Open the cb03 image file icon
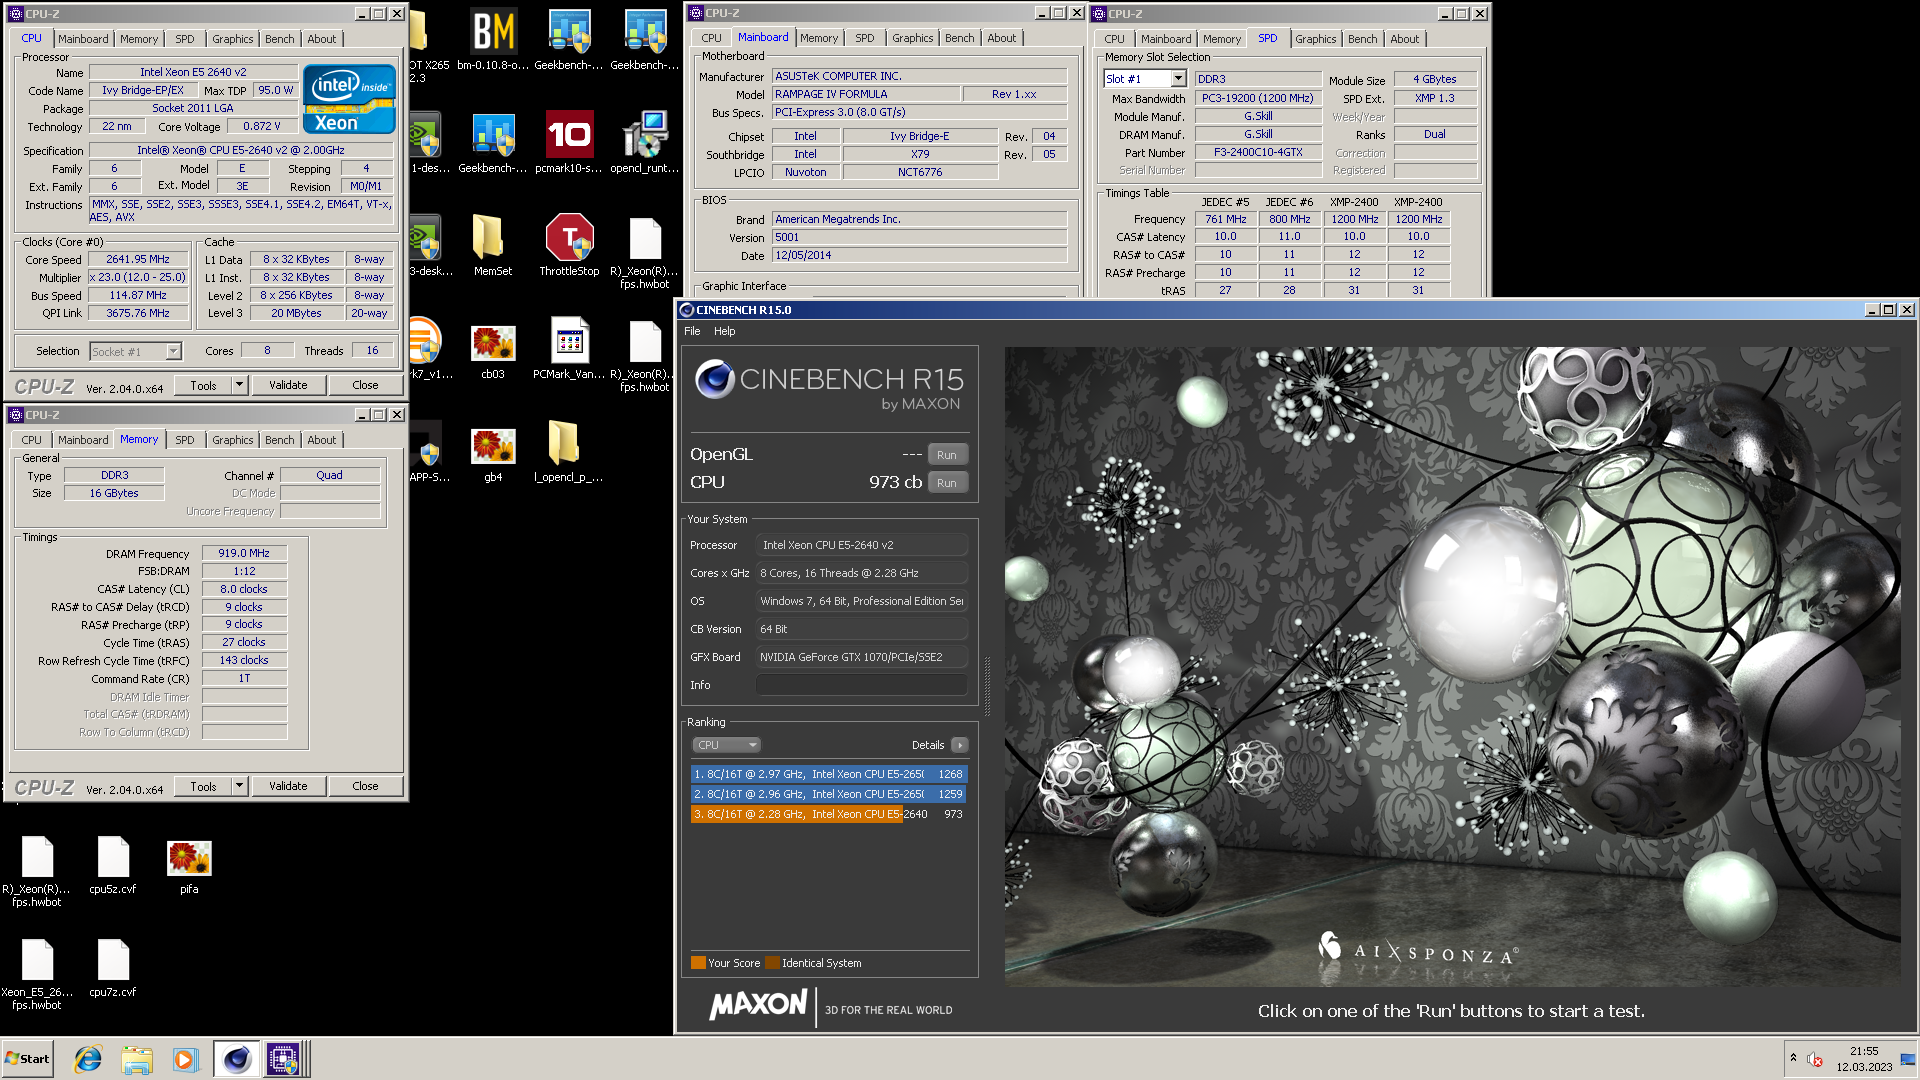The image size is (1920, 1080). pos(493,349)
